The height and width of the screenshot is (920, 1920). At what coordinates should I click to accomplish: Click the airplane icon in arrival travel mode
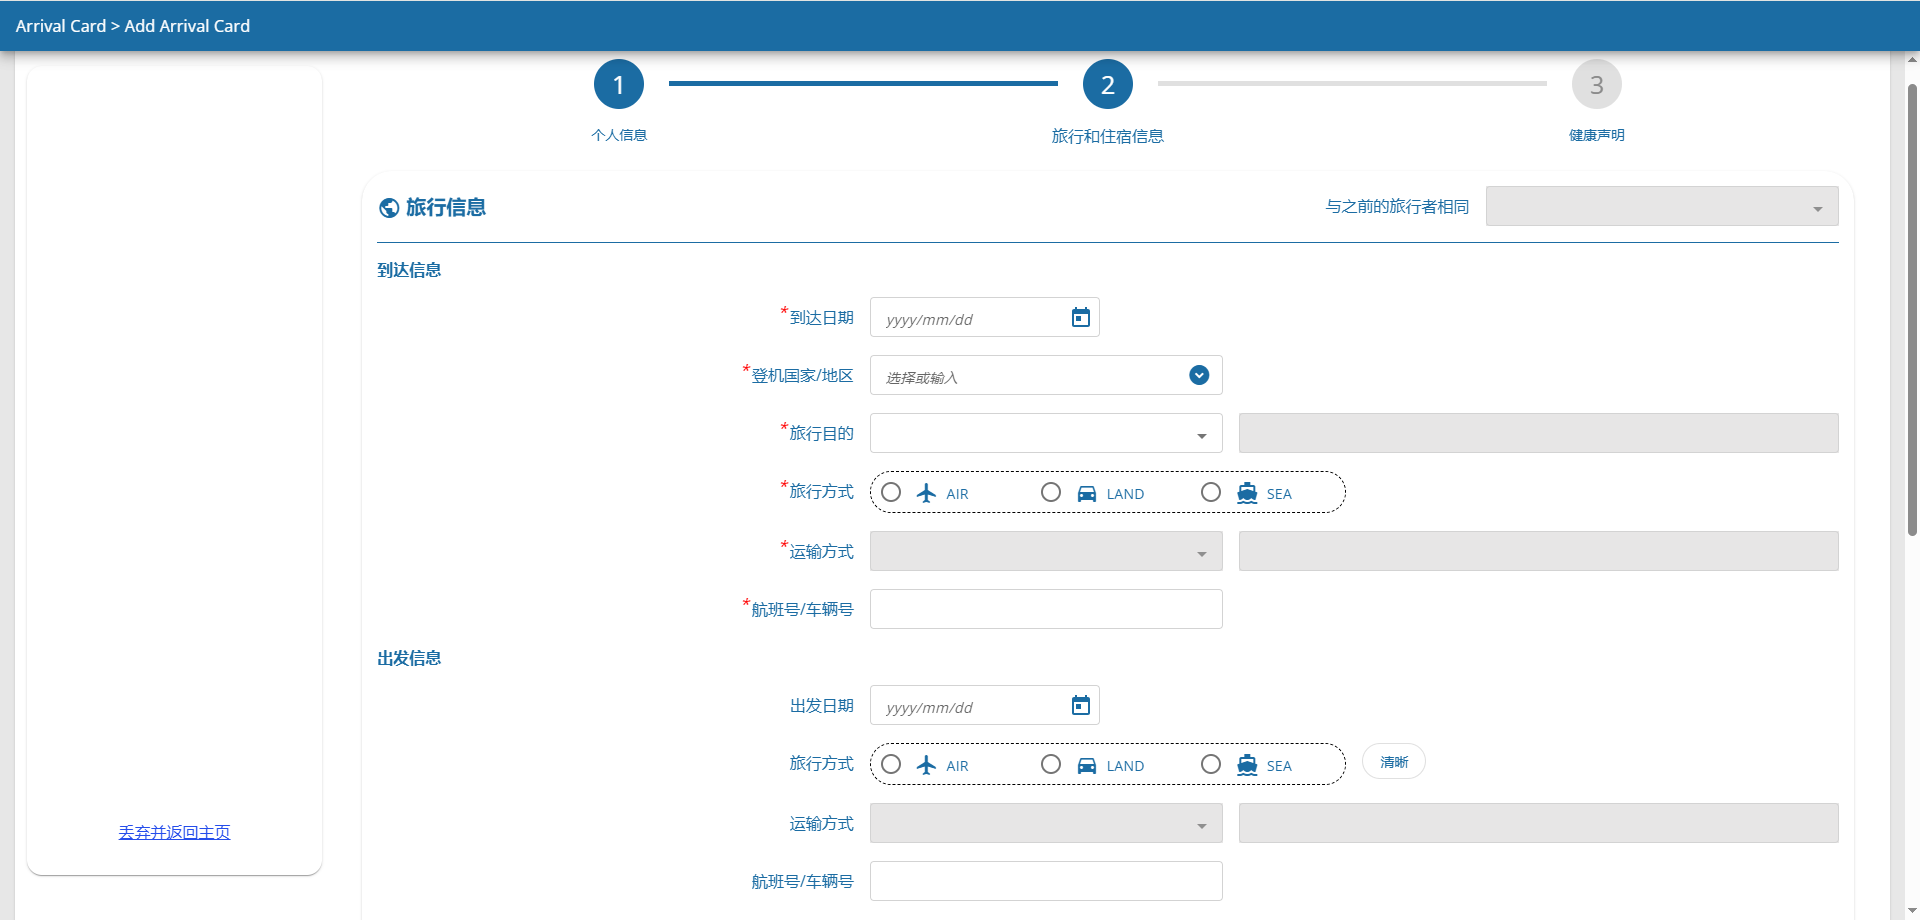926,493
